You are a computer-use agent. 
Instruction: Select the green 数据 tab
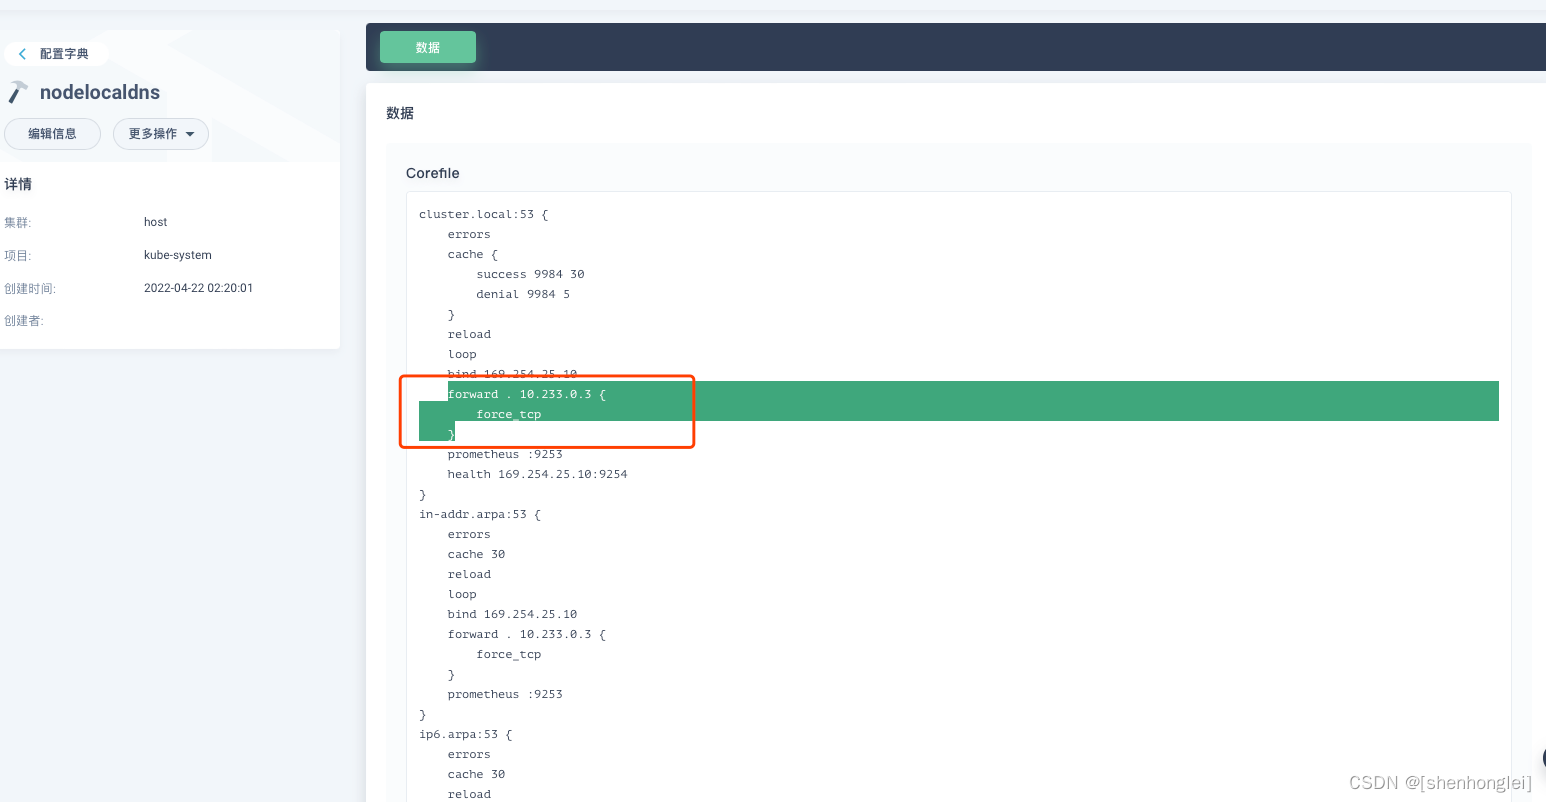click(427, 46)
